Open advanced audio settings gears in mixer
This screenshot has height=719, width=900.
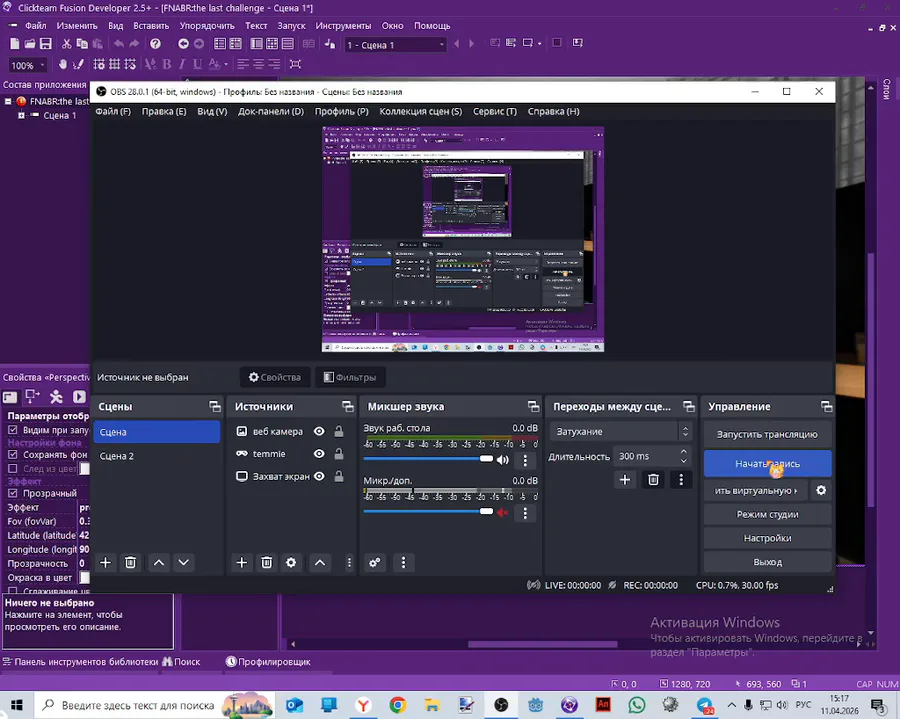click(374, 562)
